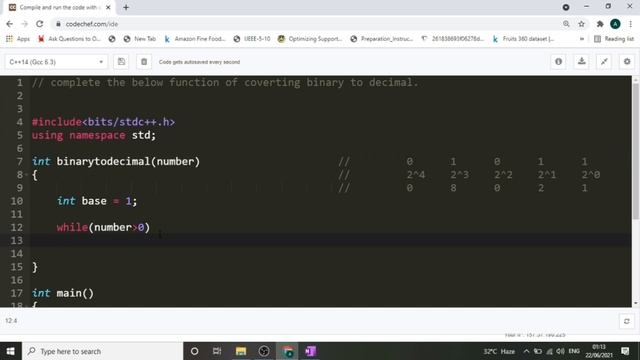Image resolution: width=640 pixels, height=360 pixels.
Task: Close the Compile and run the code tab
Action: pyautogui.click(x=108, y=7)
